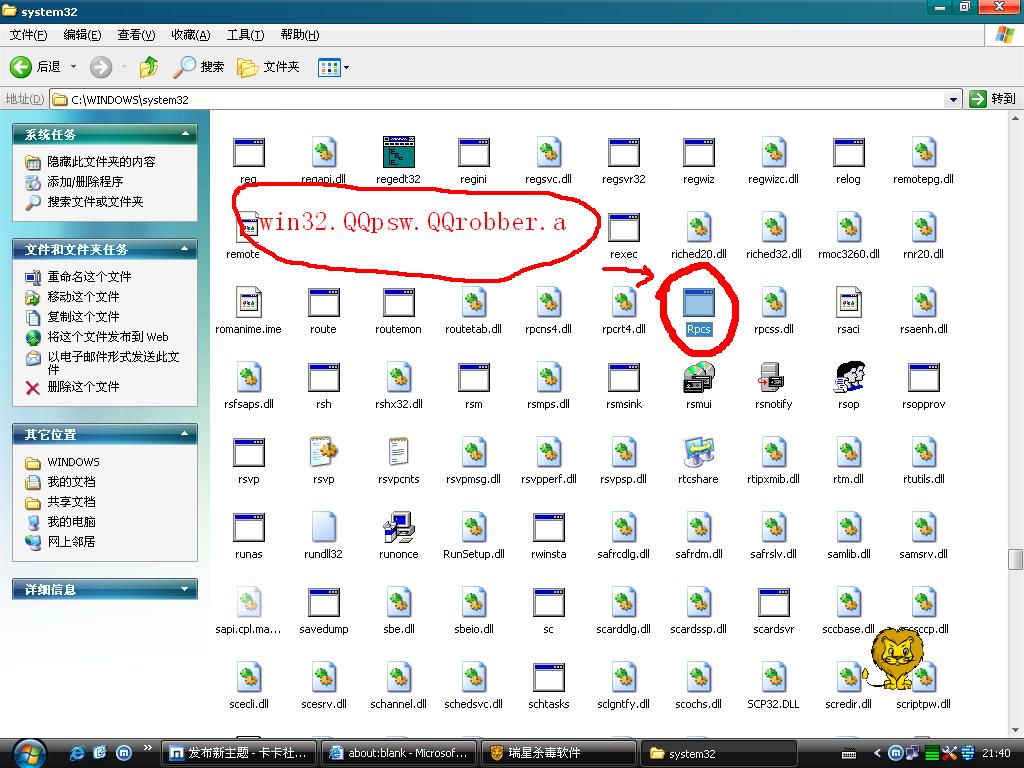Click the scrollbar up arrow
The height and width of the screenshot is (768, 1024).
coord(1015,118)
